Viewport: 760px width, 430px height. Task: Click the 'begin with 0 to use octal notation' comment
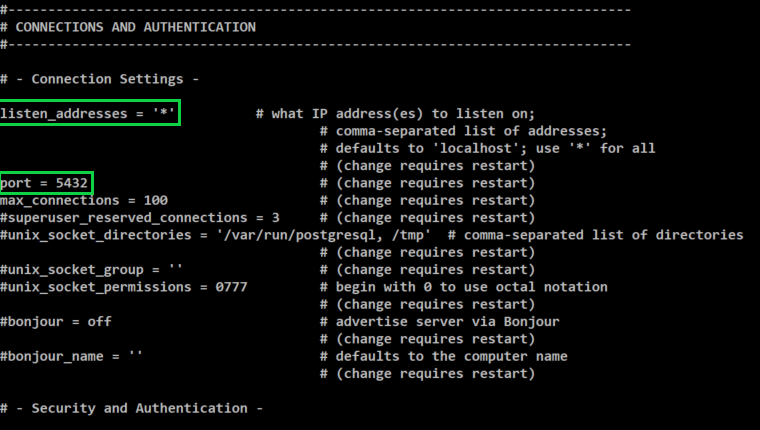470,287
